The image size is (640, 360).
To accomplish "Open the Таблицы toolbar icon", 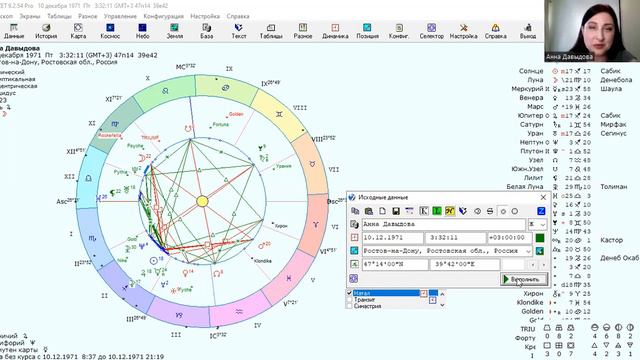I will [271, 31].
